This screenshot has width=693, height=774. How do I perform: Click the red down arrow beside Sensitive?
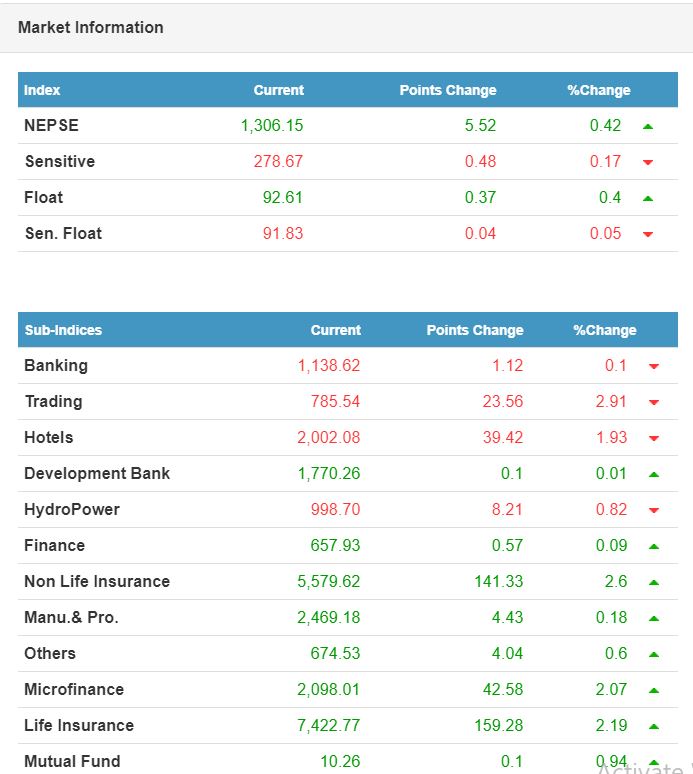click(x=648, y=162)
